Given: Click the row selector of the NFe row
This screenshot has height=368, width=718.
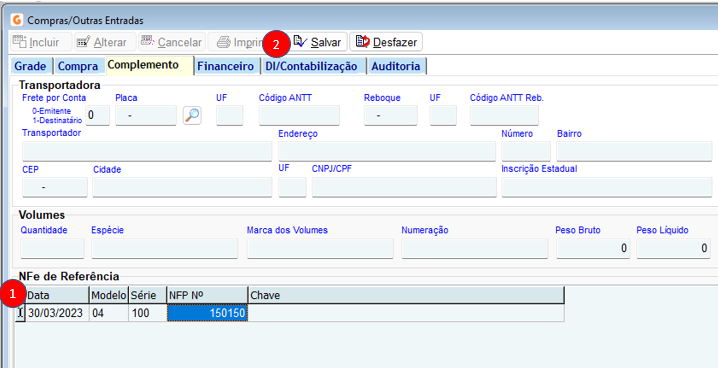Looking at the screenshot, I should coord(20,313).
